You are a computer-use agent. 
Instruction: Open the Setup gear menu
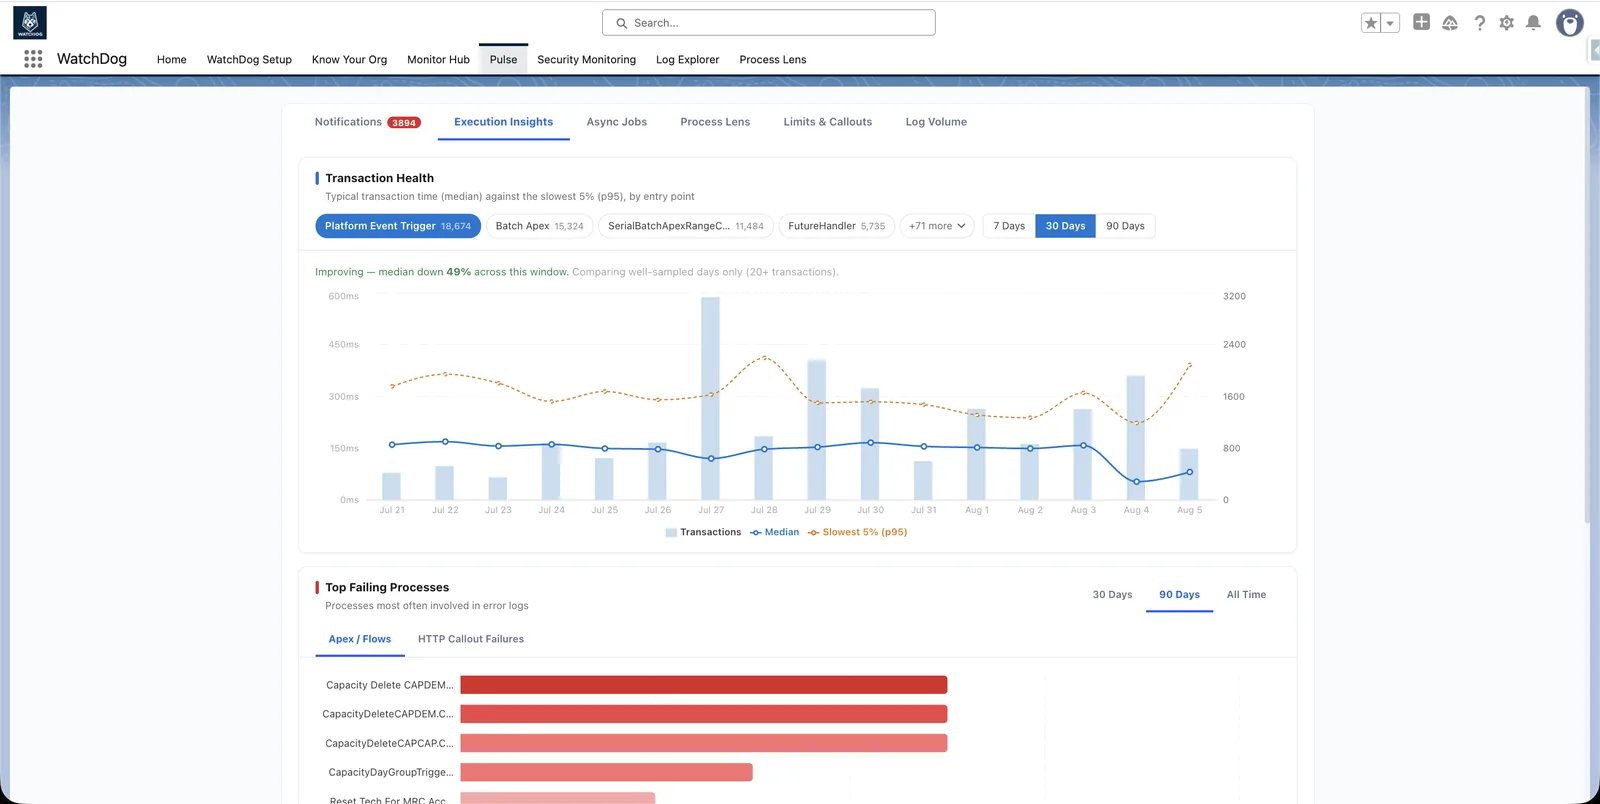(x=1507, y=23)
